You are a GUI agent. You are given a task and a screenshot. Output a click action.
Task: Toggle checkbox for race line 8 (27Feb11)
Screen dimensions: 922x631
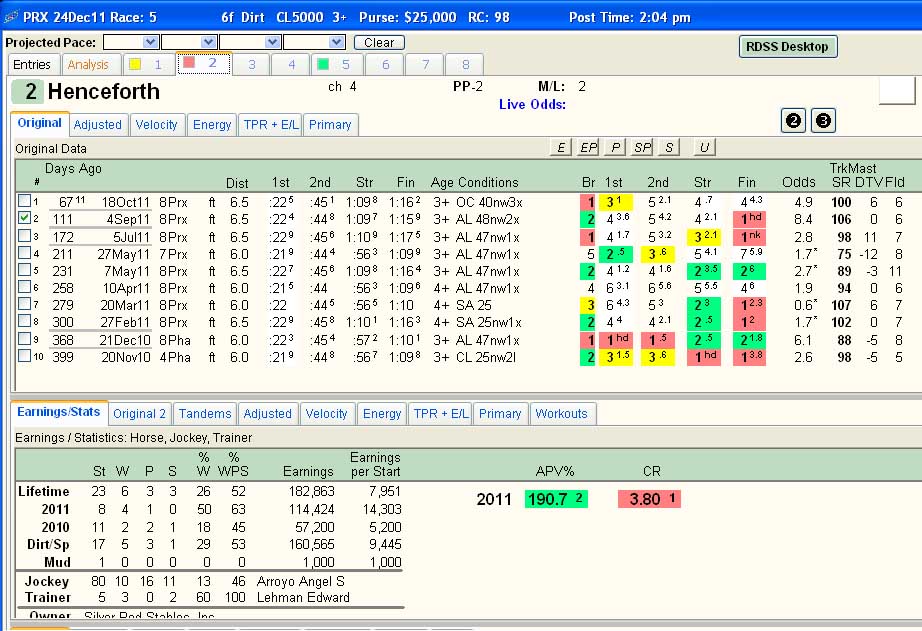coord(24,320)
